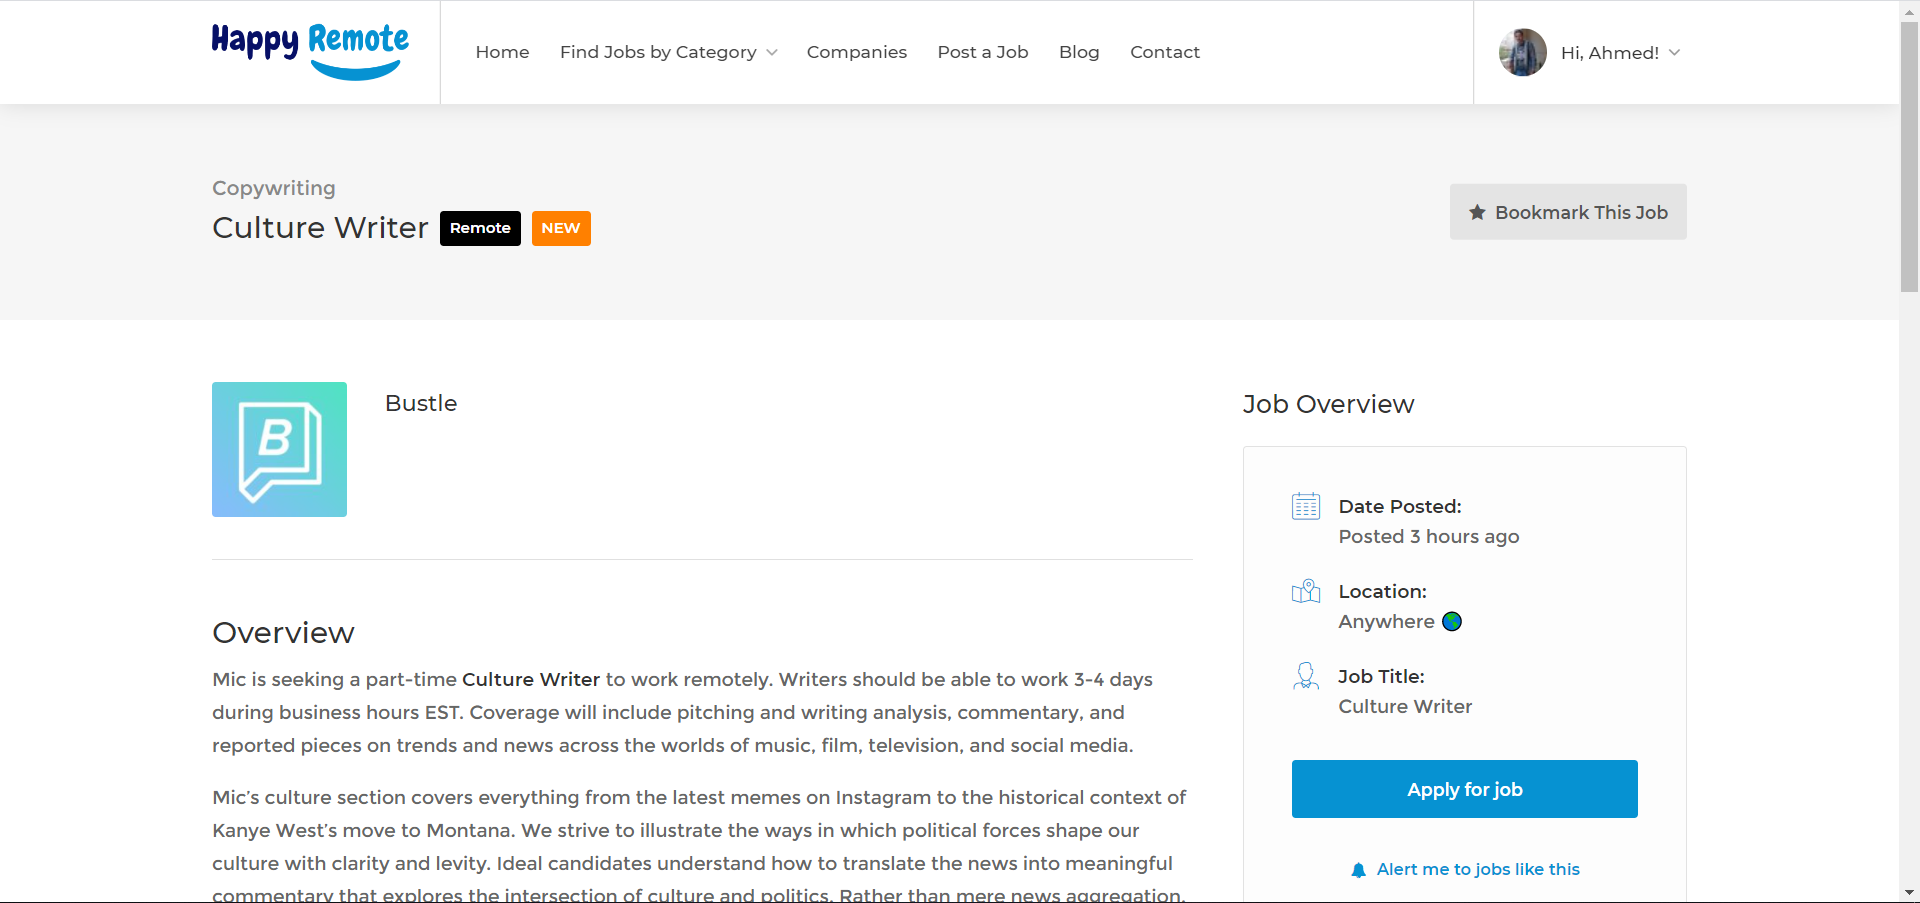Click the Bustle company name
The height and width of the screenshot is (903, 1920).
[420, 403]
